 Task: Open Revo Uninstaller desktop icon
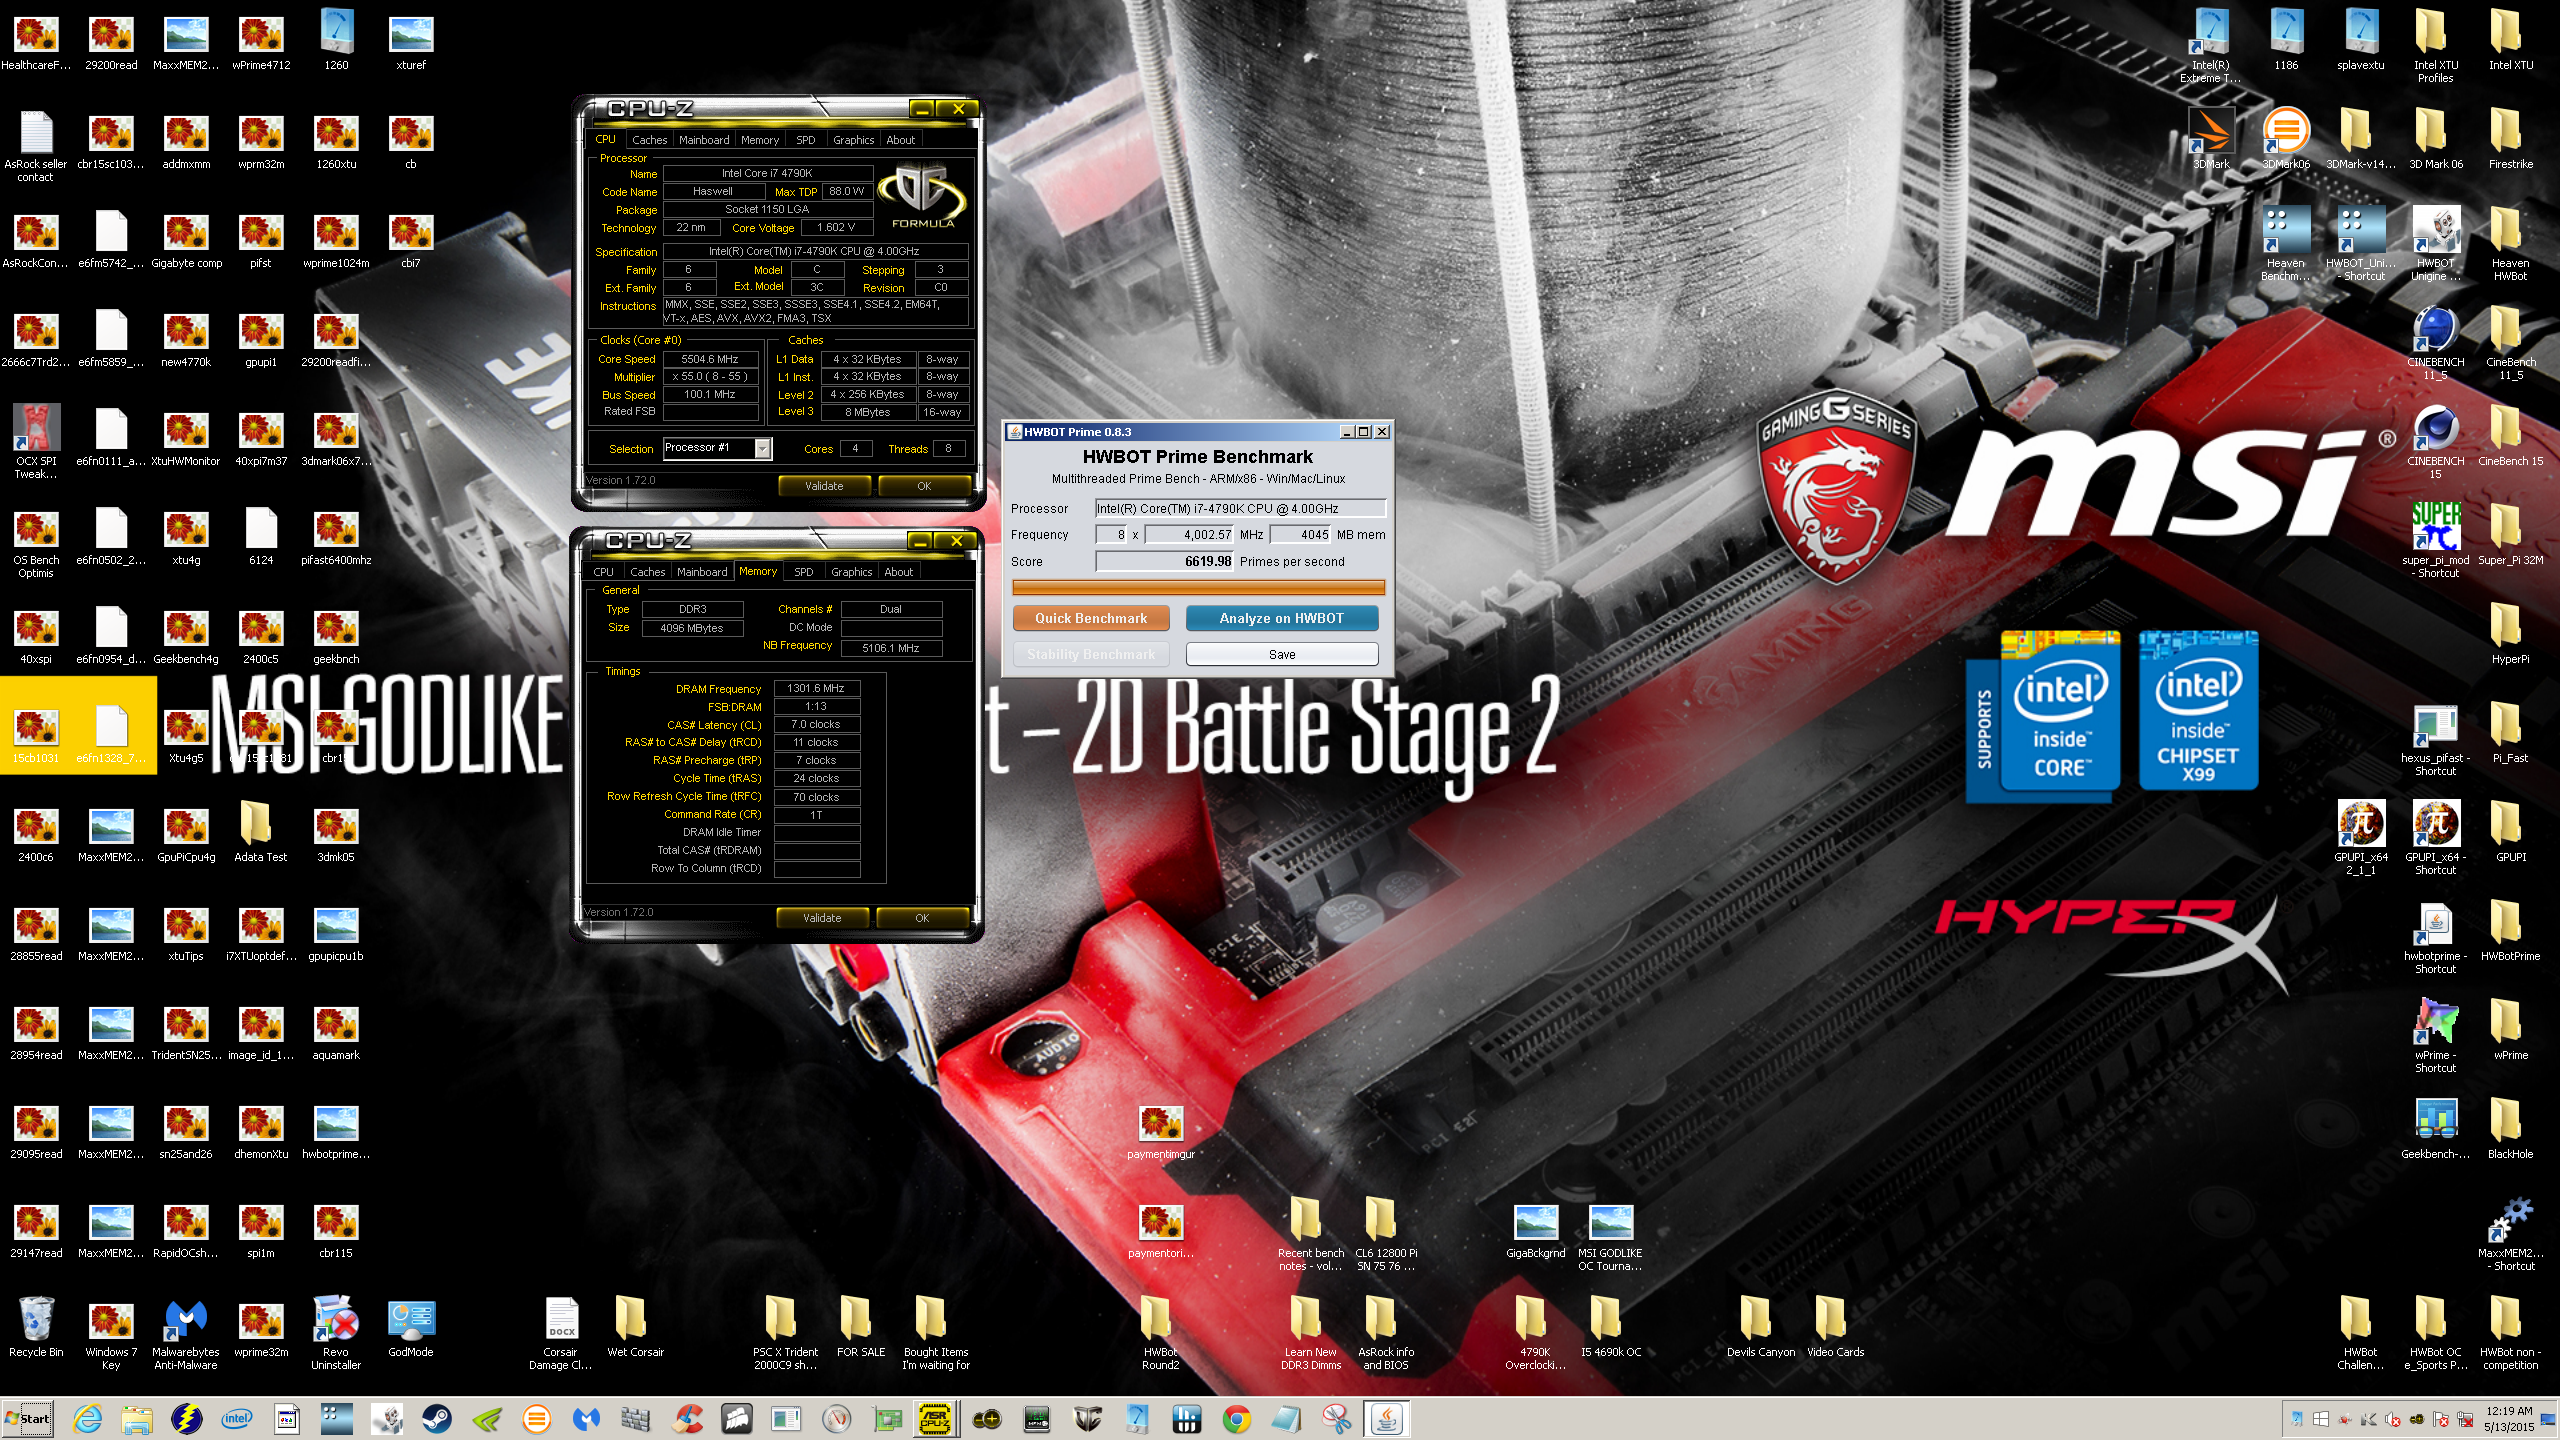coord(336,1335)
